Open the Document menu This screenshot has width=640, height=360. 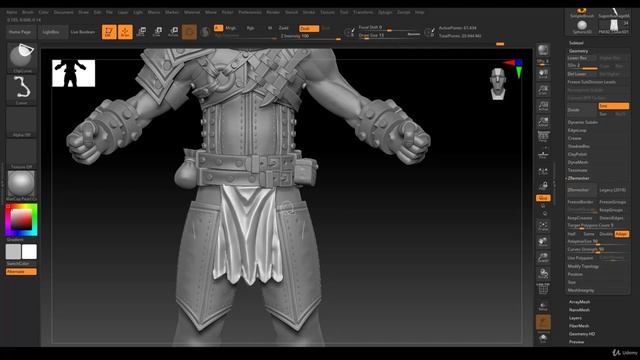point(64,12)
